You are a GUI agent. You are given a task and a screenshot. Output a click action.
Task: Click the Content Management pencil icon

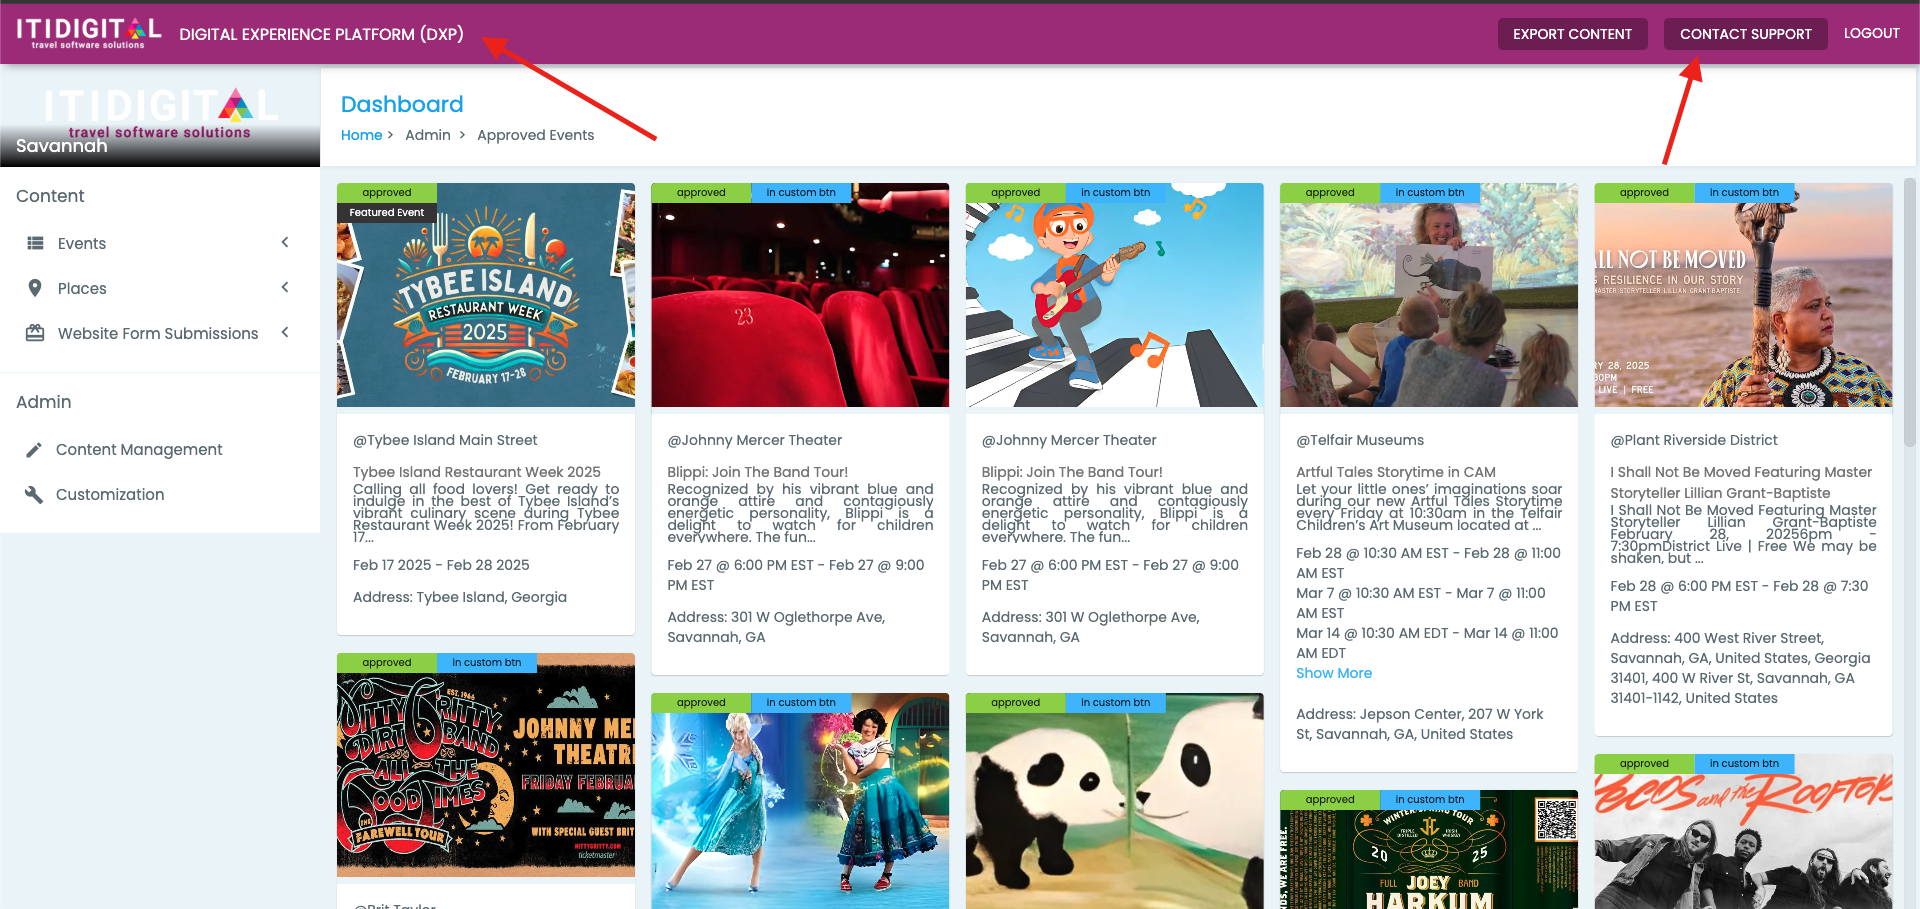[34, 450]
